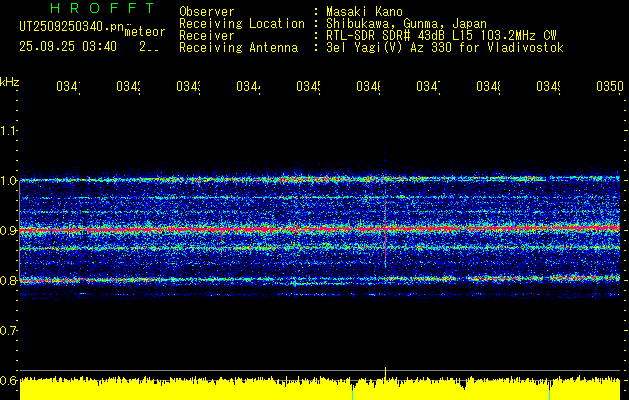The image size is (629, 400).
Task: Click the kHz axis unit label
Action: point(10,81)
